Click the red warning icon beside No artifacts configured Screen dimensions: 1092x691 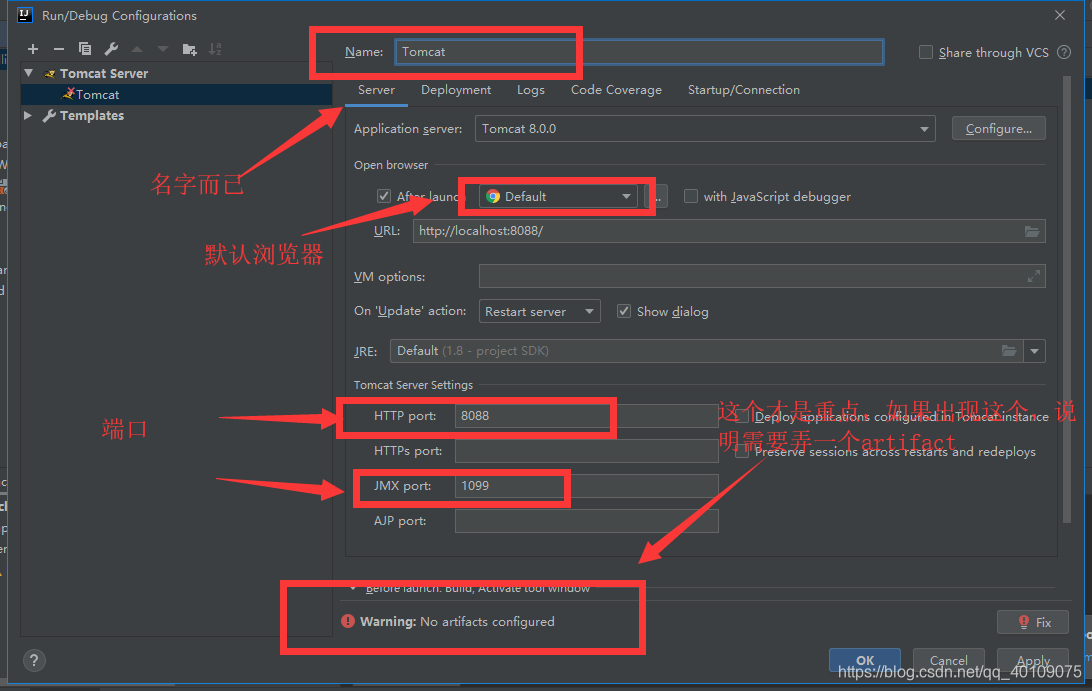[x=348, y=621]
